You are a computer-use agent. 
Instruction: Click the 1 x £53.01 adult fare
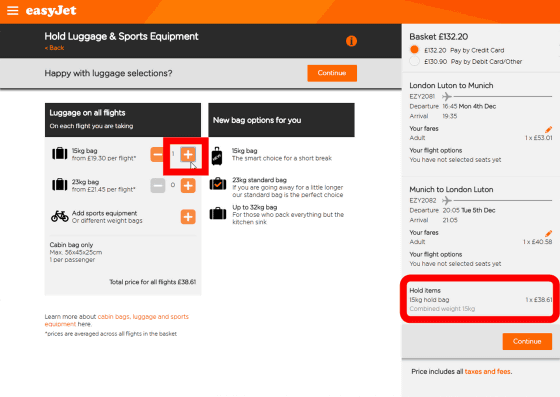point(539,138)
